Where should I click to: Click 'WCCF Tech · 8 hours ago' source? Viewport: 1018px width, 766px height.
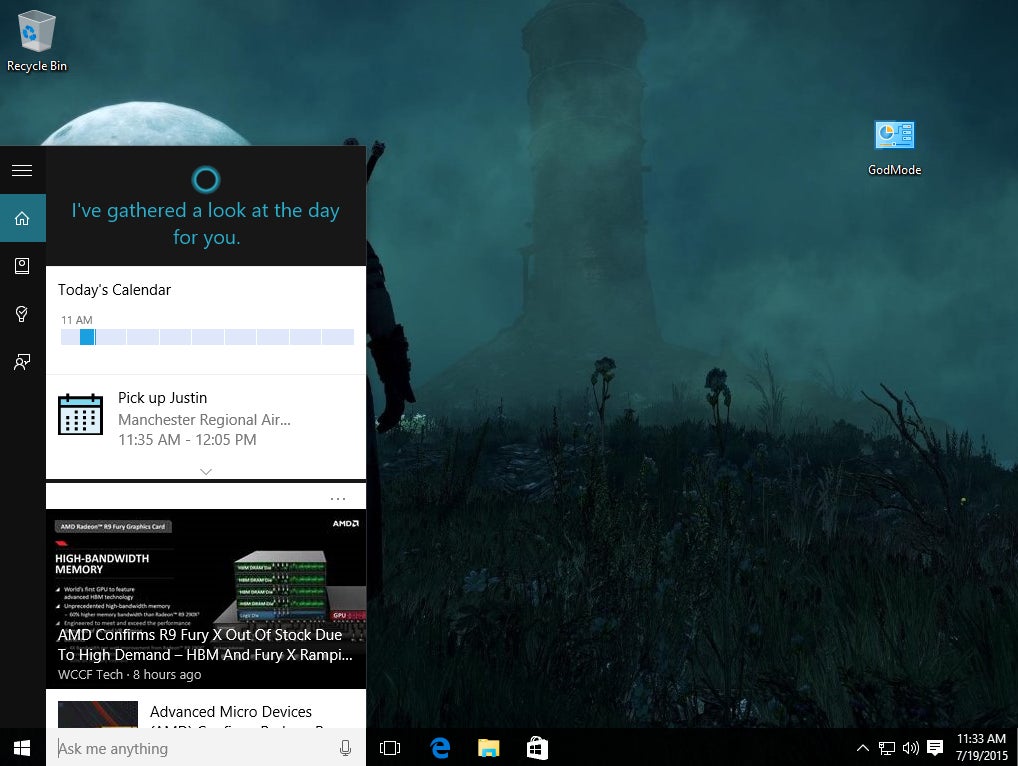coord(129,674)
